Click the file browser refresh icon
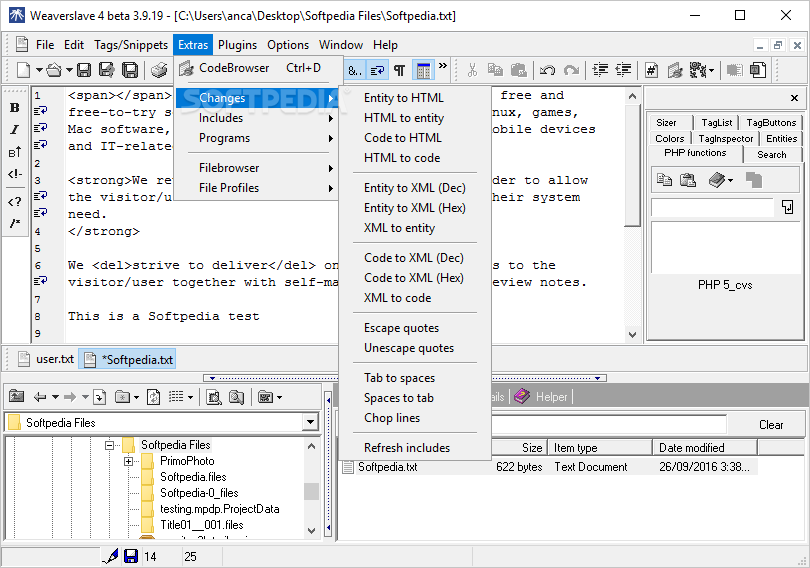 click(x=153, y=397)
